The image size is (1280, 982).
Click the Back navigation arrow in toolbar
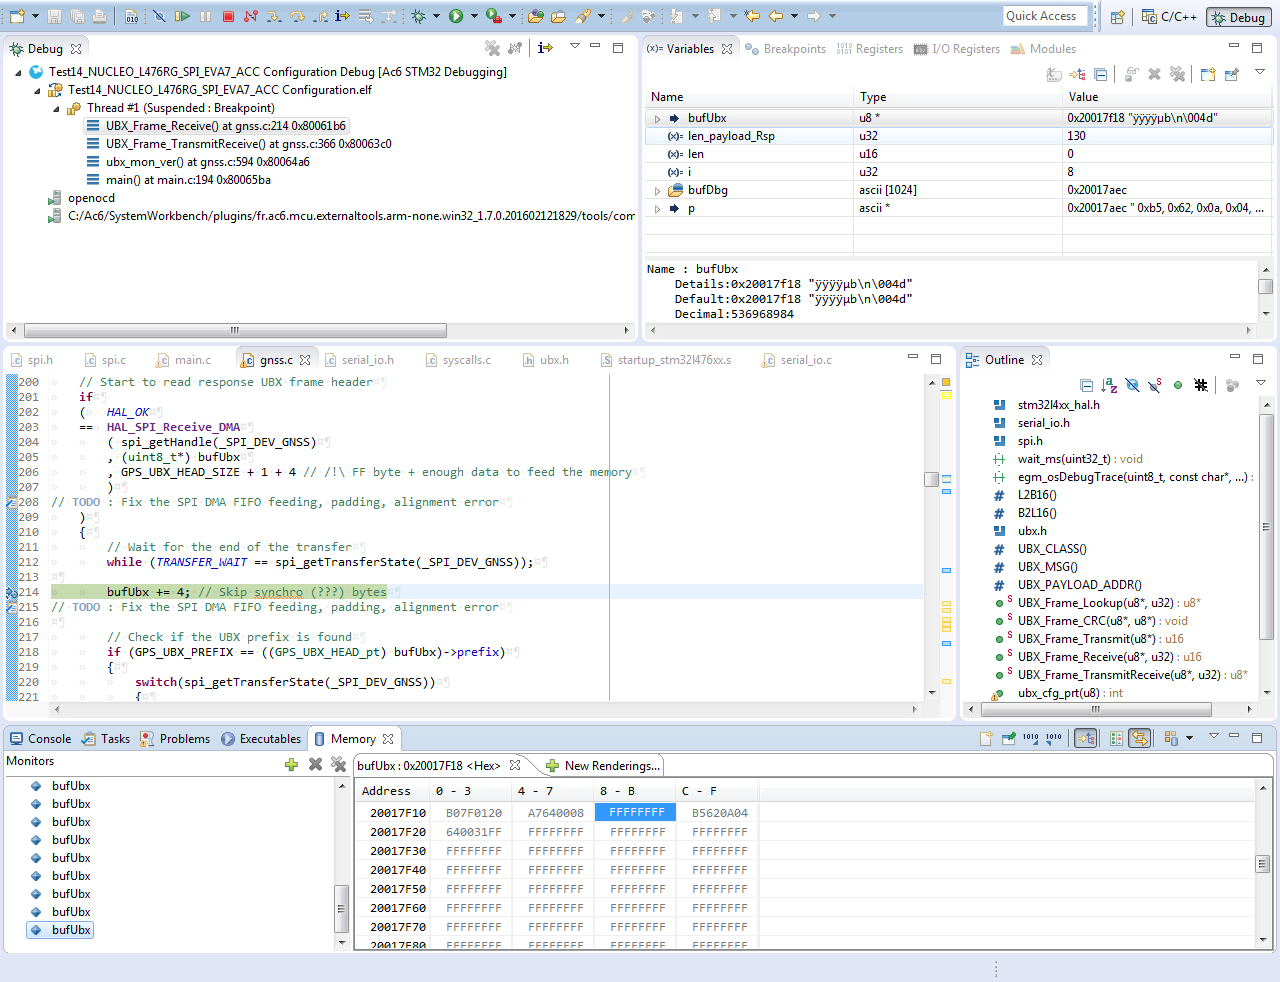click(776, 16)
